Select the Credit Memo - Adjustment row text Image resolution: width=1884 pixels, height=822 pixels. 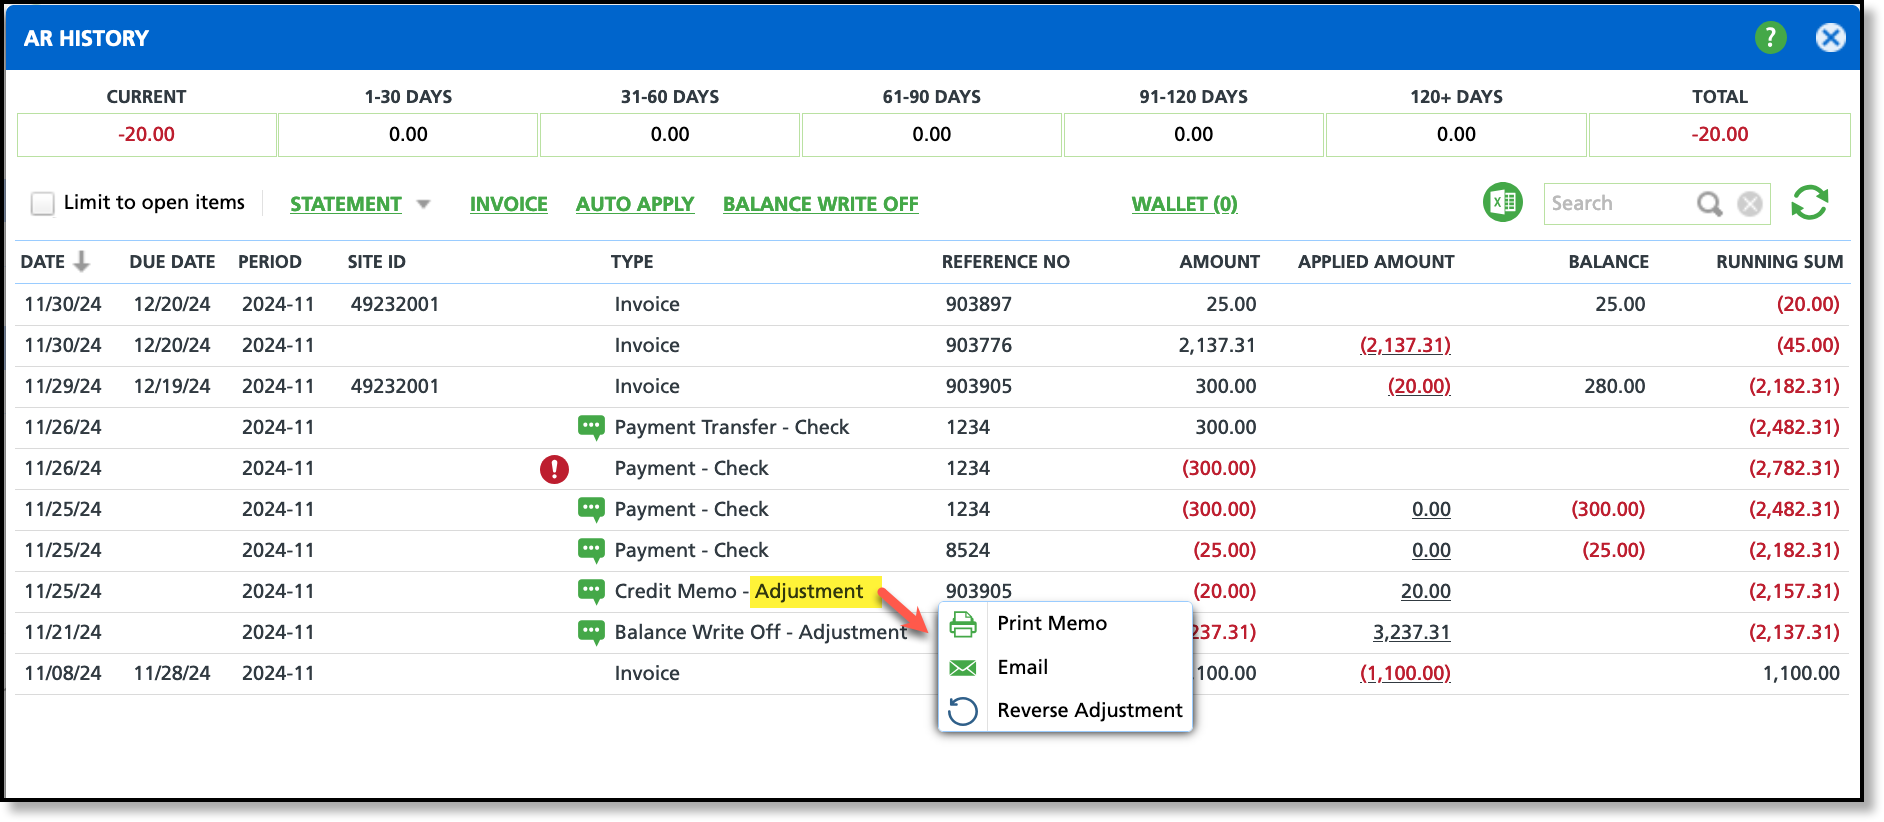pyautogui.click(x=739, y=591)
